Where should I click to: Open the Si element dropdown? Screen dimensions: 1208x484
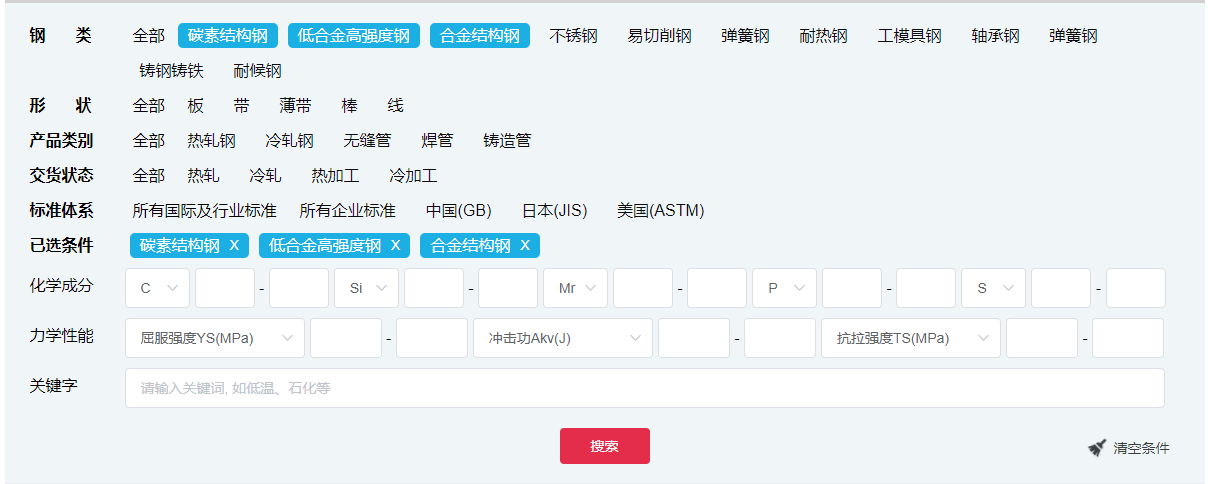(x=366, y=288)
